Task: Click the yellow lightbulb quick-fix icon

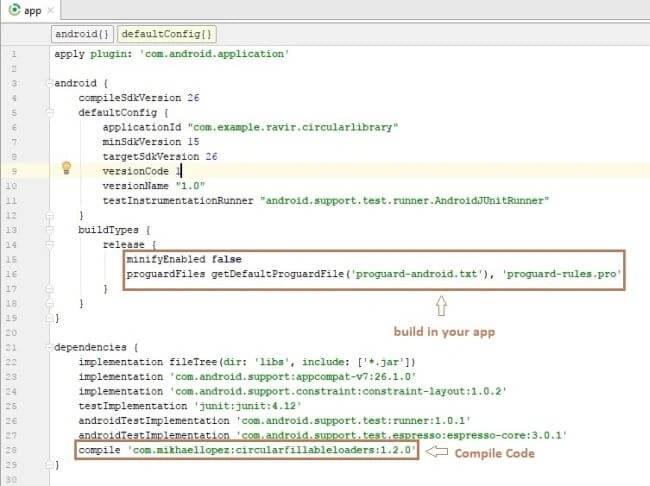Action: click(x=66, y=168)
